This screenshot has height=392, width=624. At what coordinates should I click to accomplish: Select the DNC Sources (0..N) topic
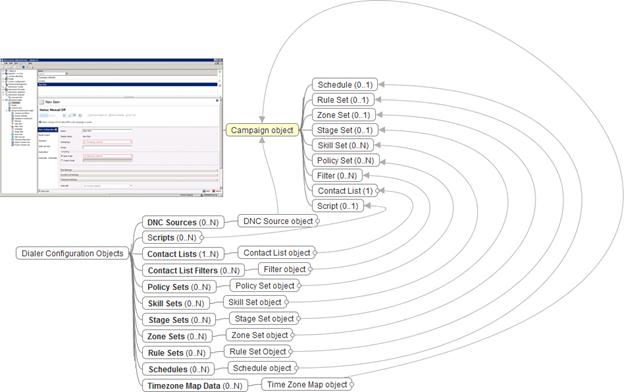point(183,222)
